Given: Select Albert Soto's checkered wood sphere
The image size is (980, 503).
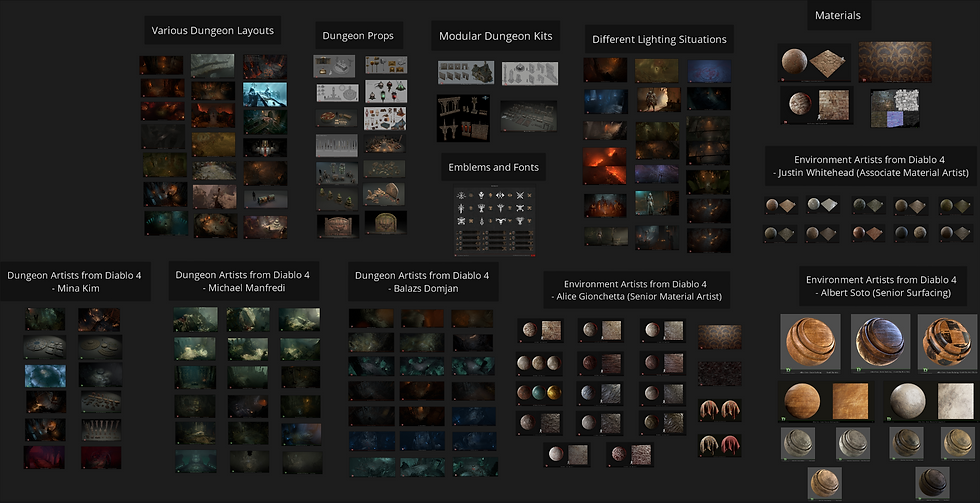Looking at the screenshot, I should point(947,342).
